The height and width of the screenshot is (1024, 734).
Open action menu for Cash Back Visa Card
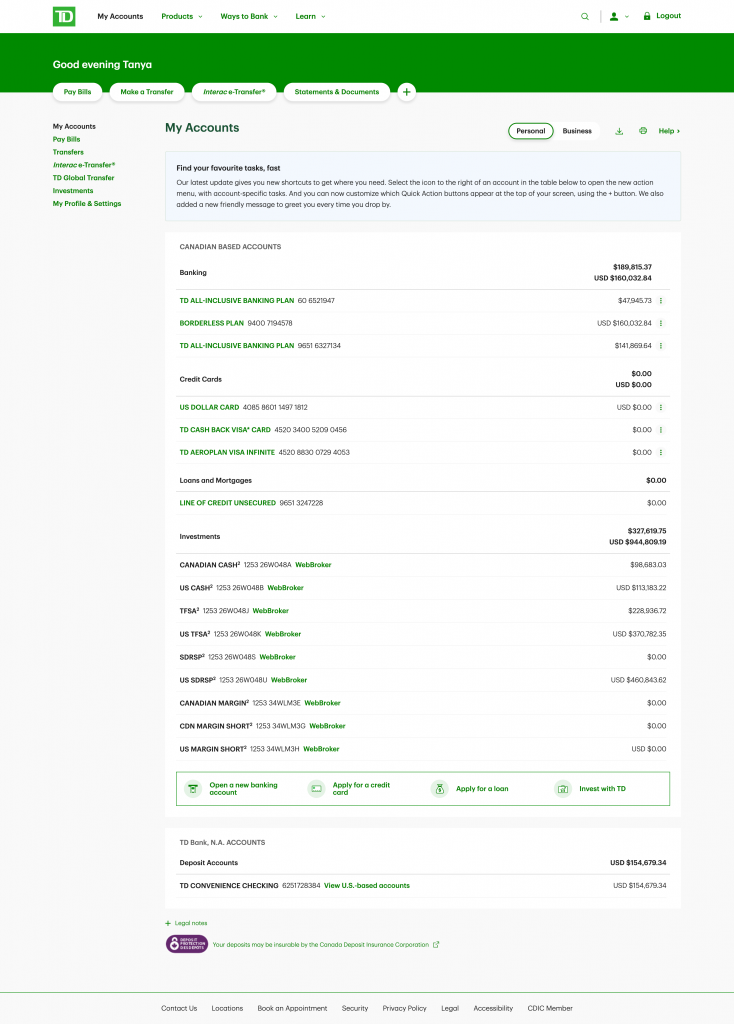point(661,430)
